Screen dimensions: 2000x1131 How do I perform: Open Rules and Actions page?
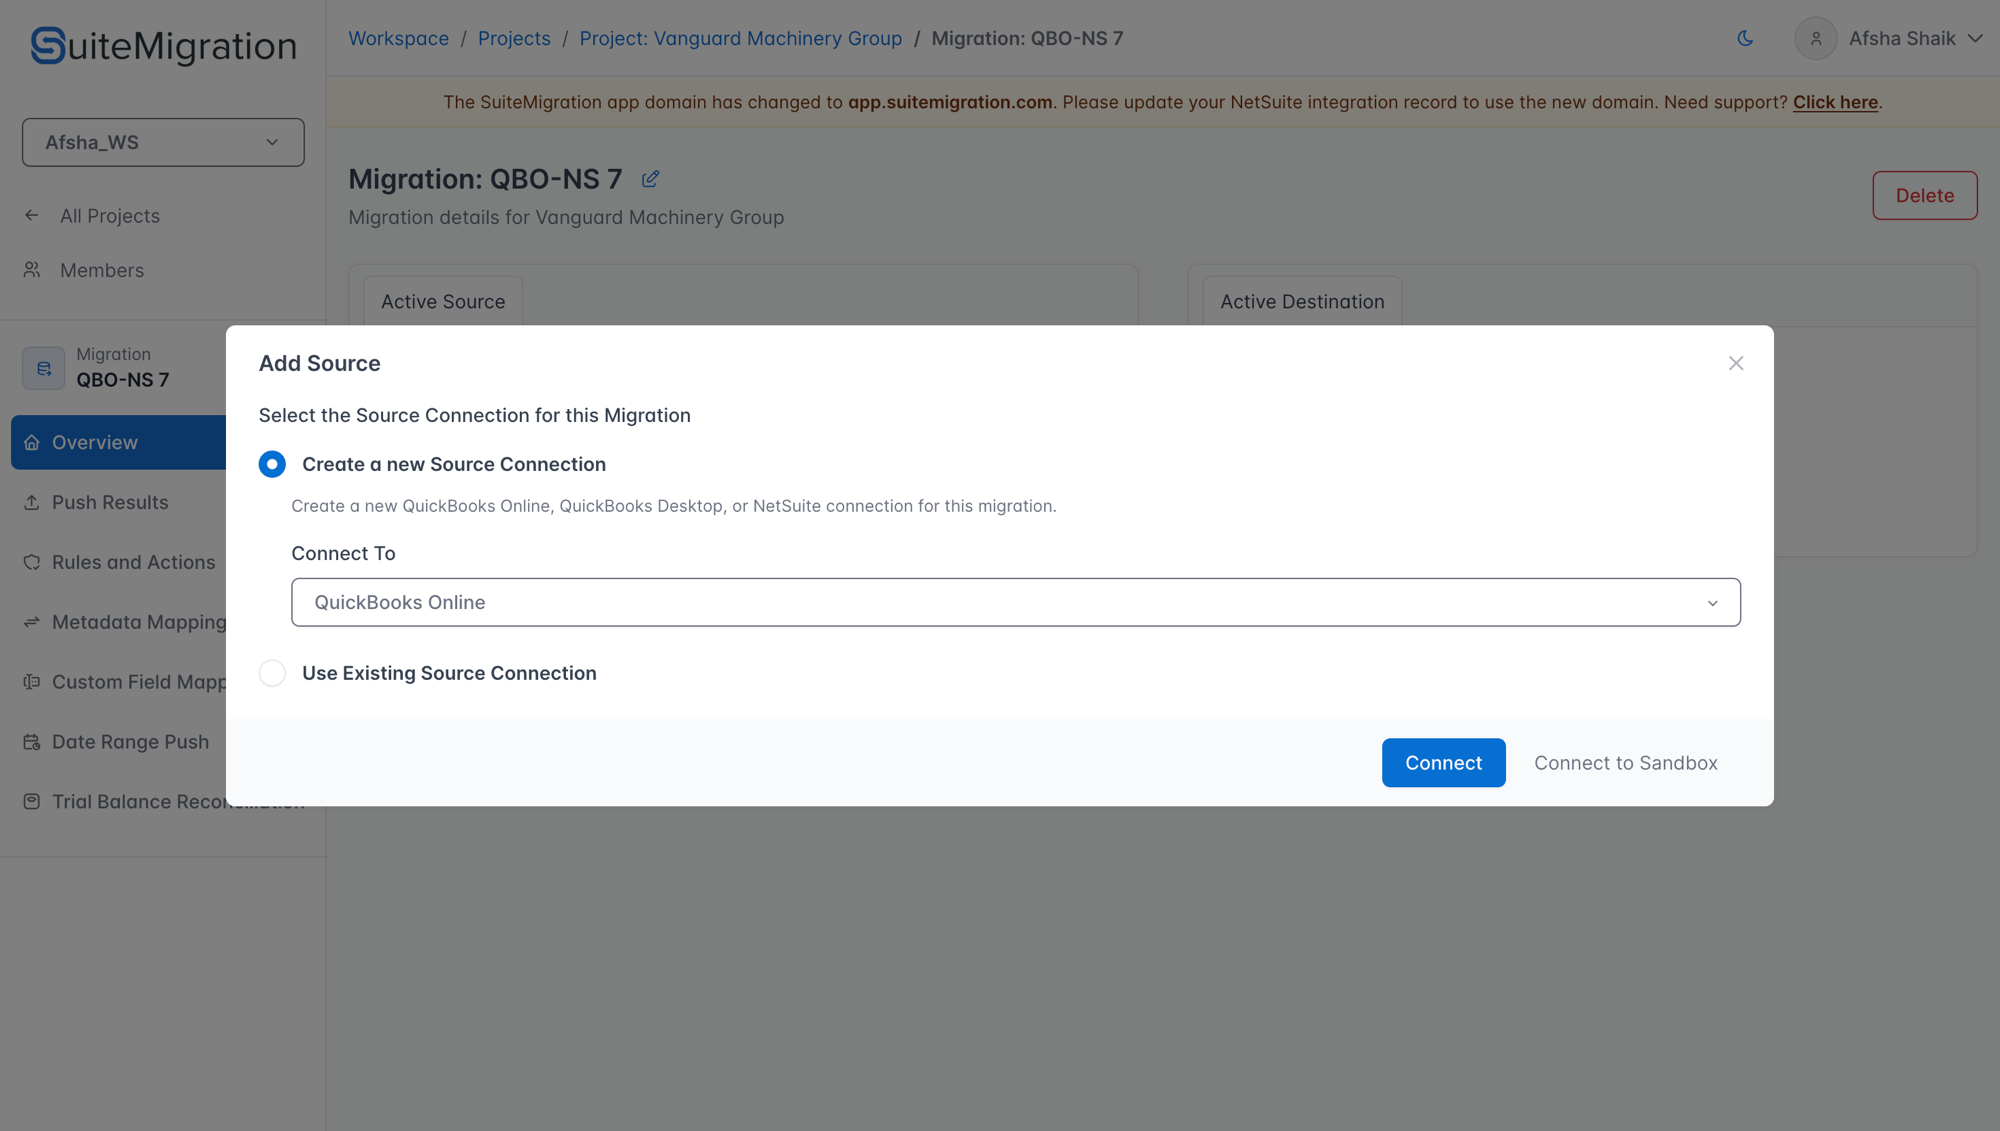pyautogui.click(x=134, y=562)
